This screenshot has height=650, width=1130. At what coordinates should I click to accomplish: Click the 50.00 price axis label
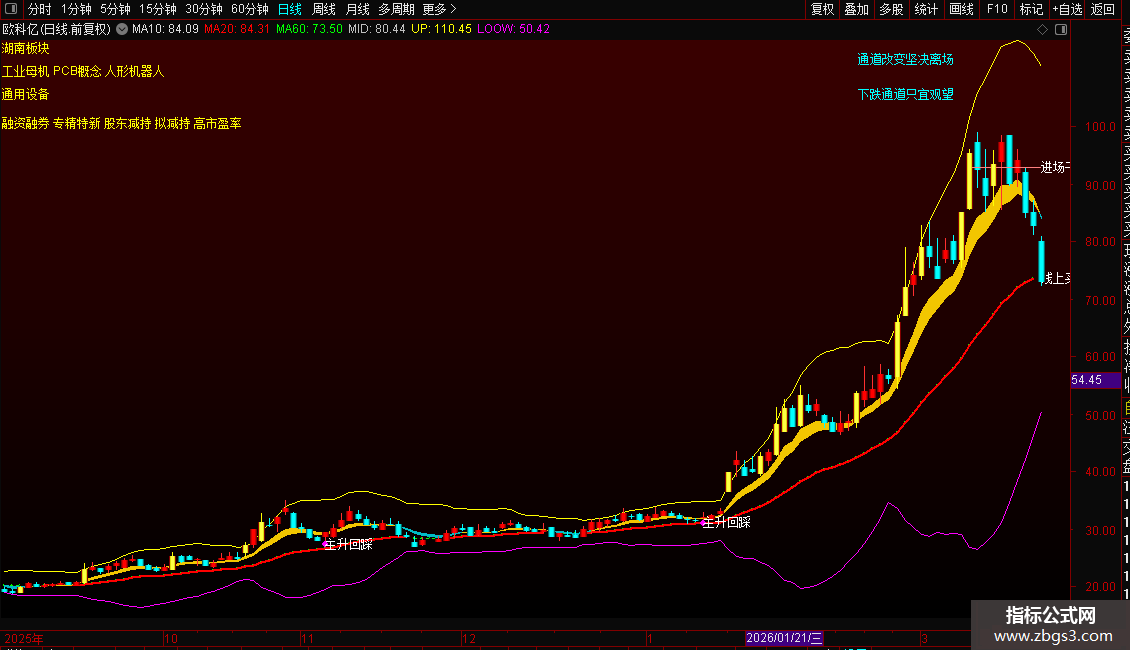click(1100, 416)
